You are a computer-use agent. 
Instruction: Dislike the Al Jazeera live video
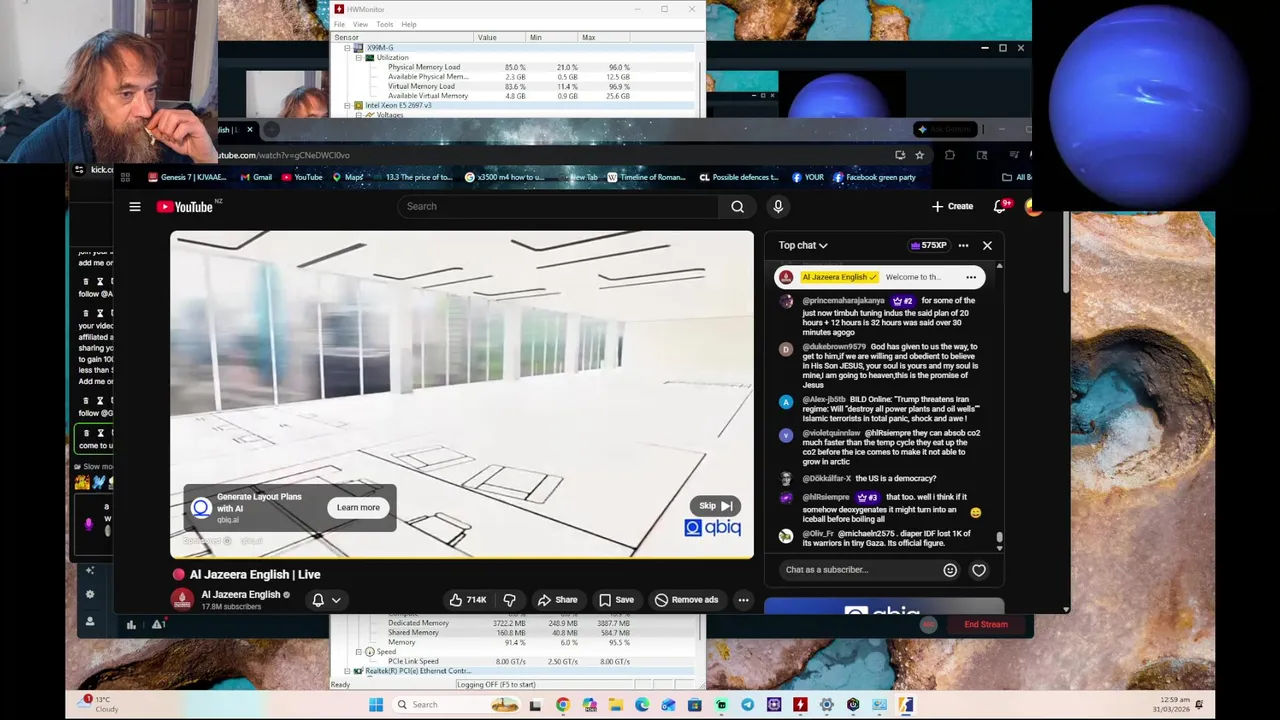(x=509, y=600)
